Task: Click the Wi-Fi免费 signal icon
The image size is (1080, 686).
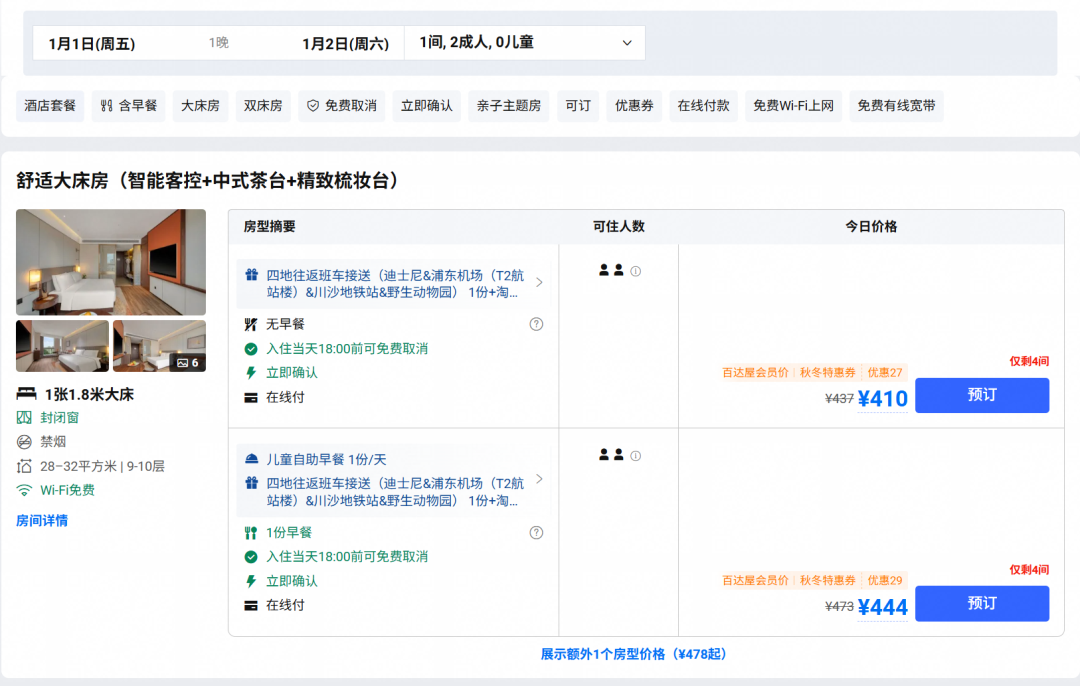Action: (24, 490)
